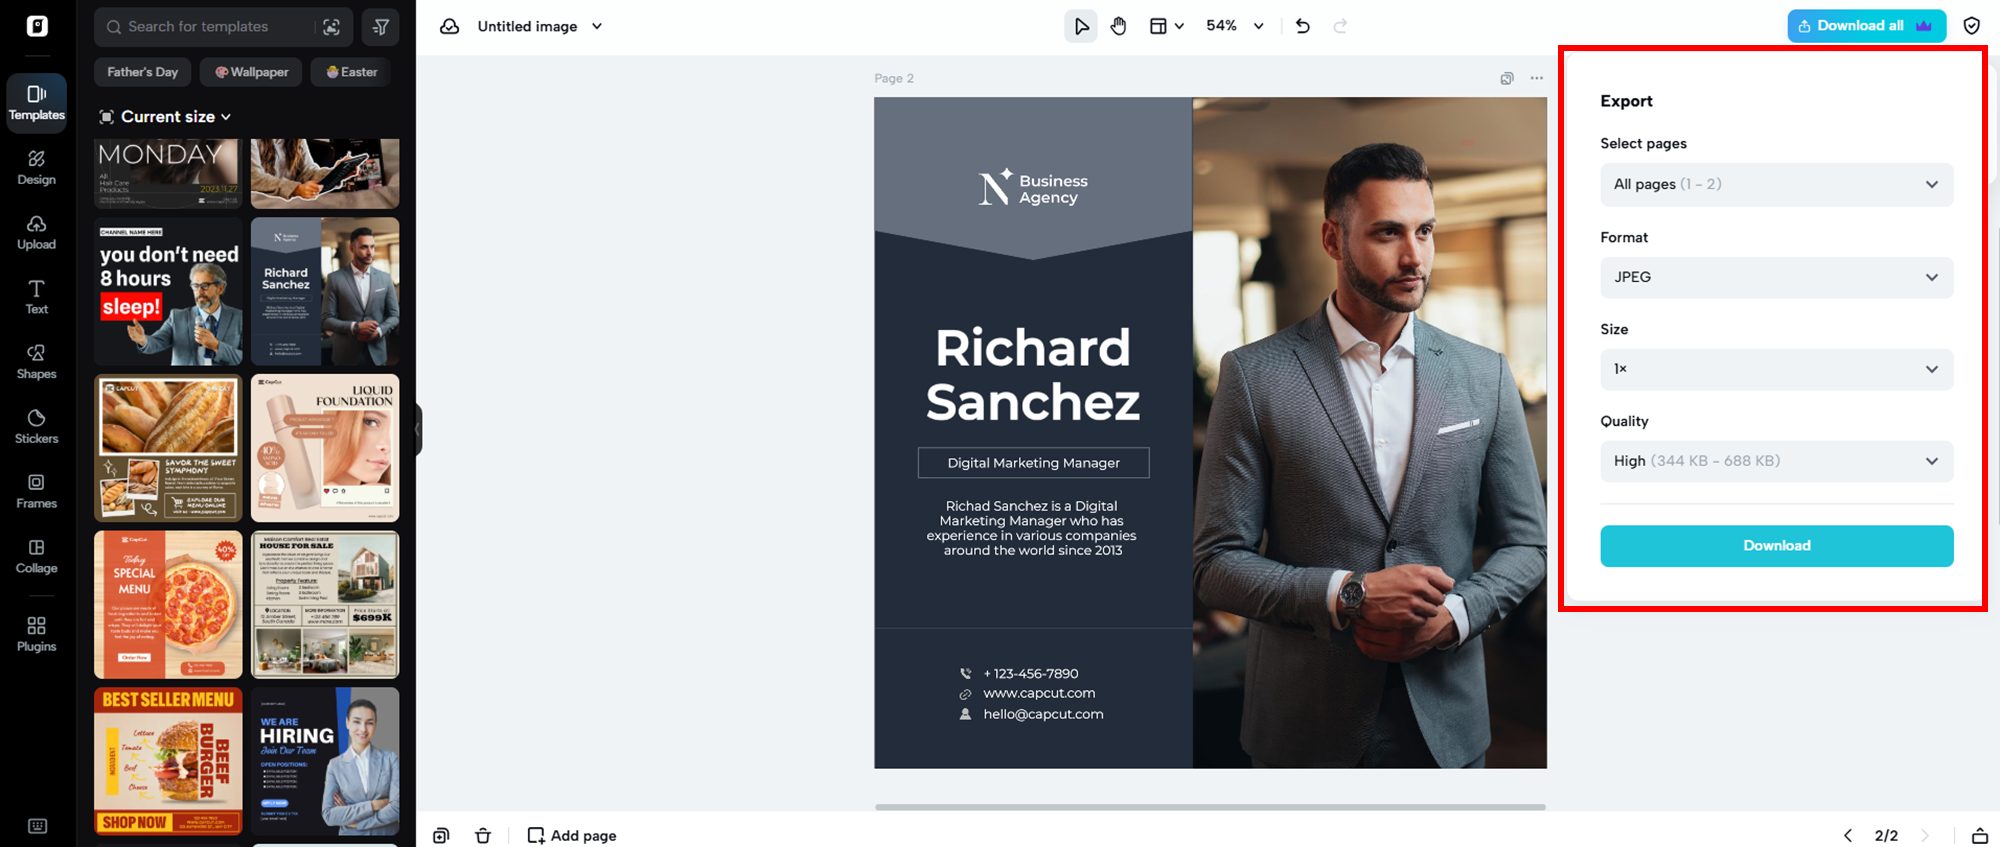Viewport: 2000px width, 847px height.
Task: Select the Richard Sanchez heading text
Action: pyautogui.click(x=1033, y=375)
